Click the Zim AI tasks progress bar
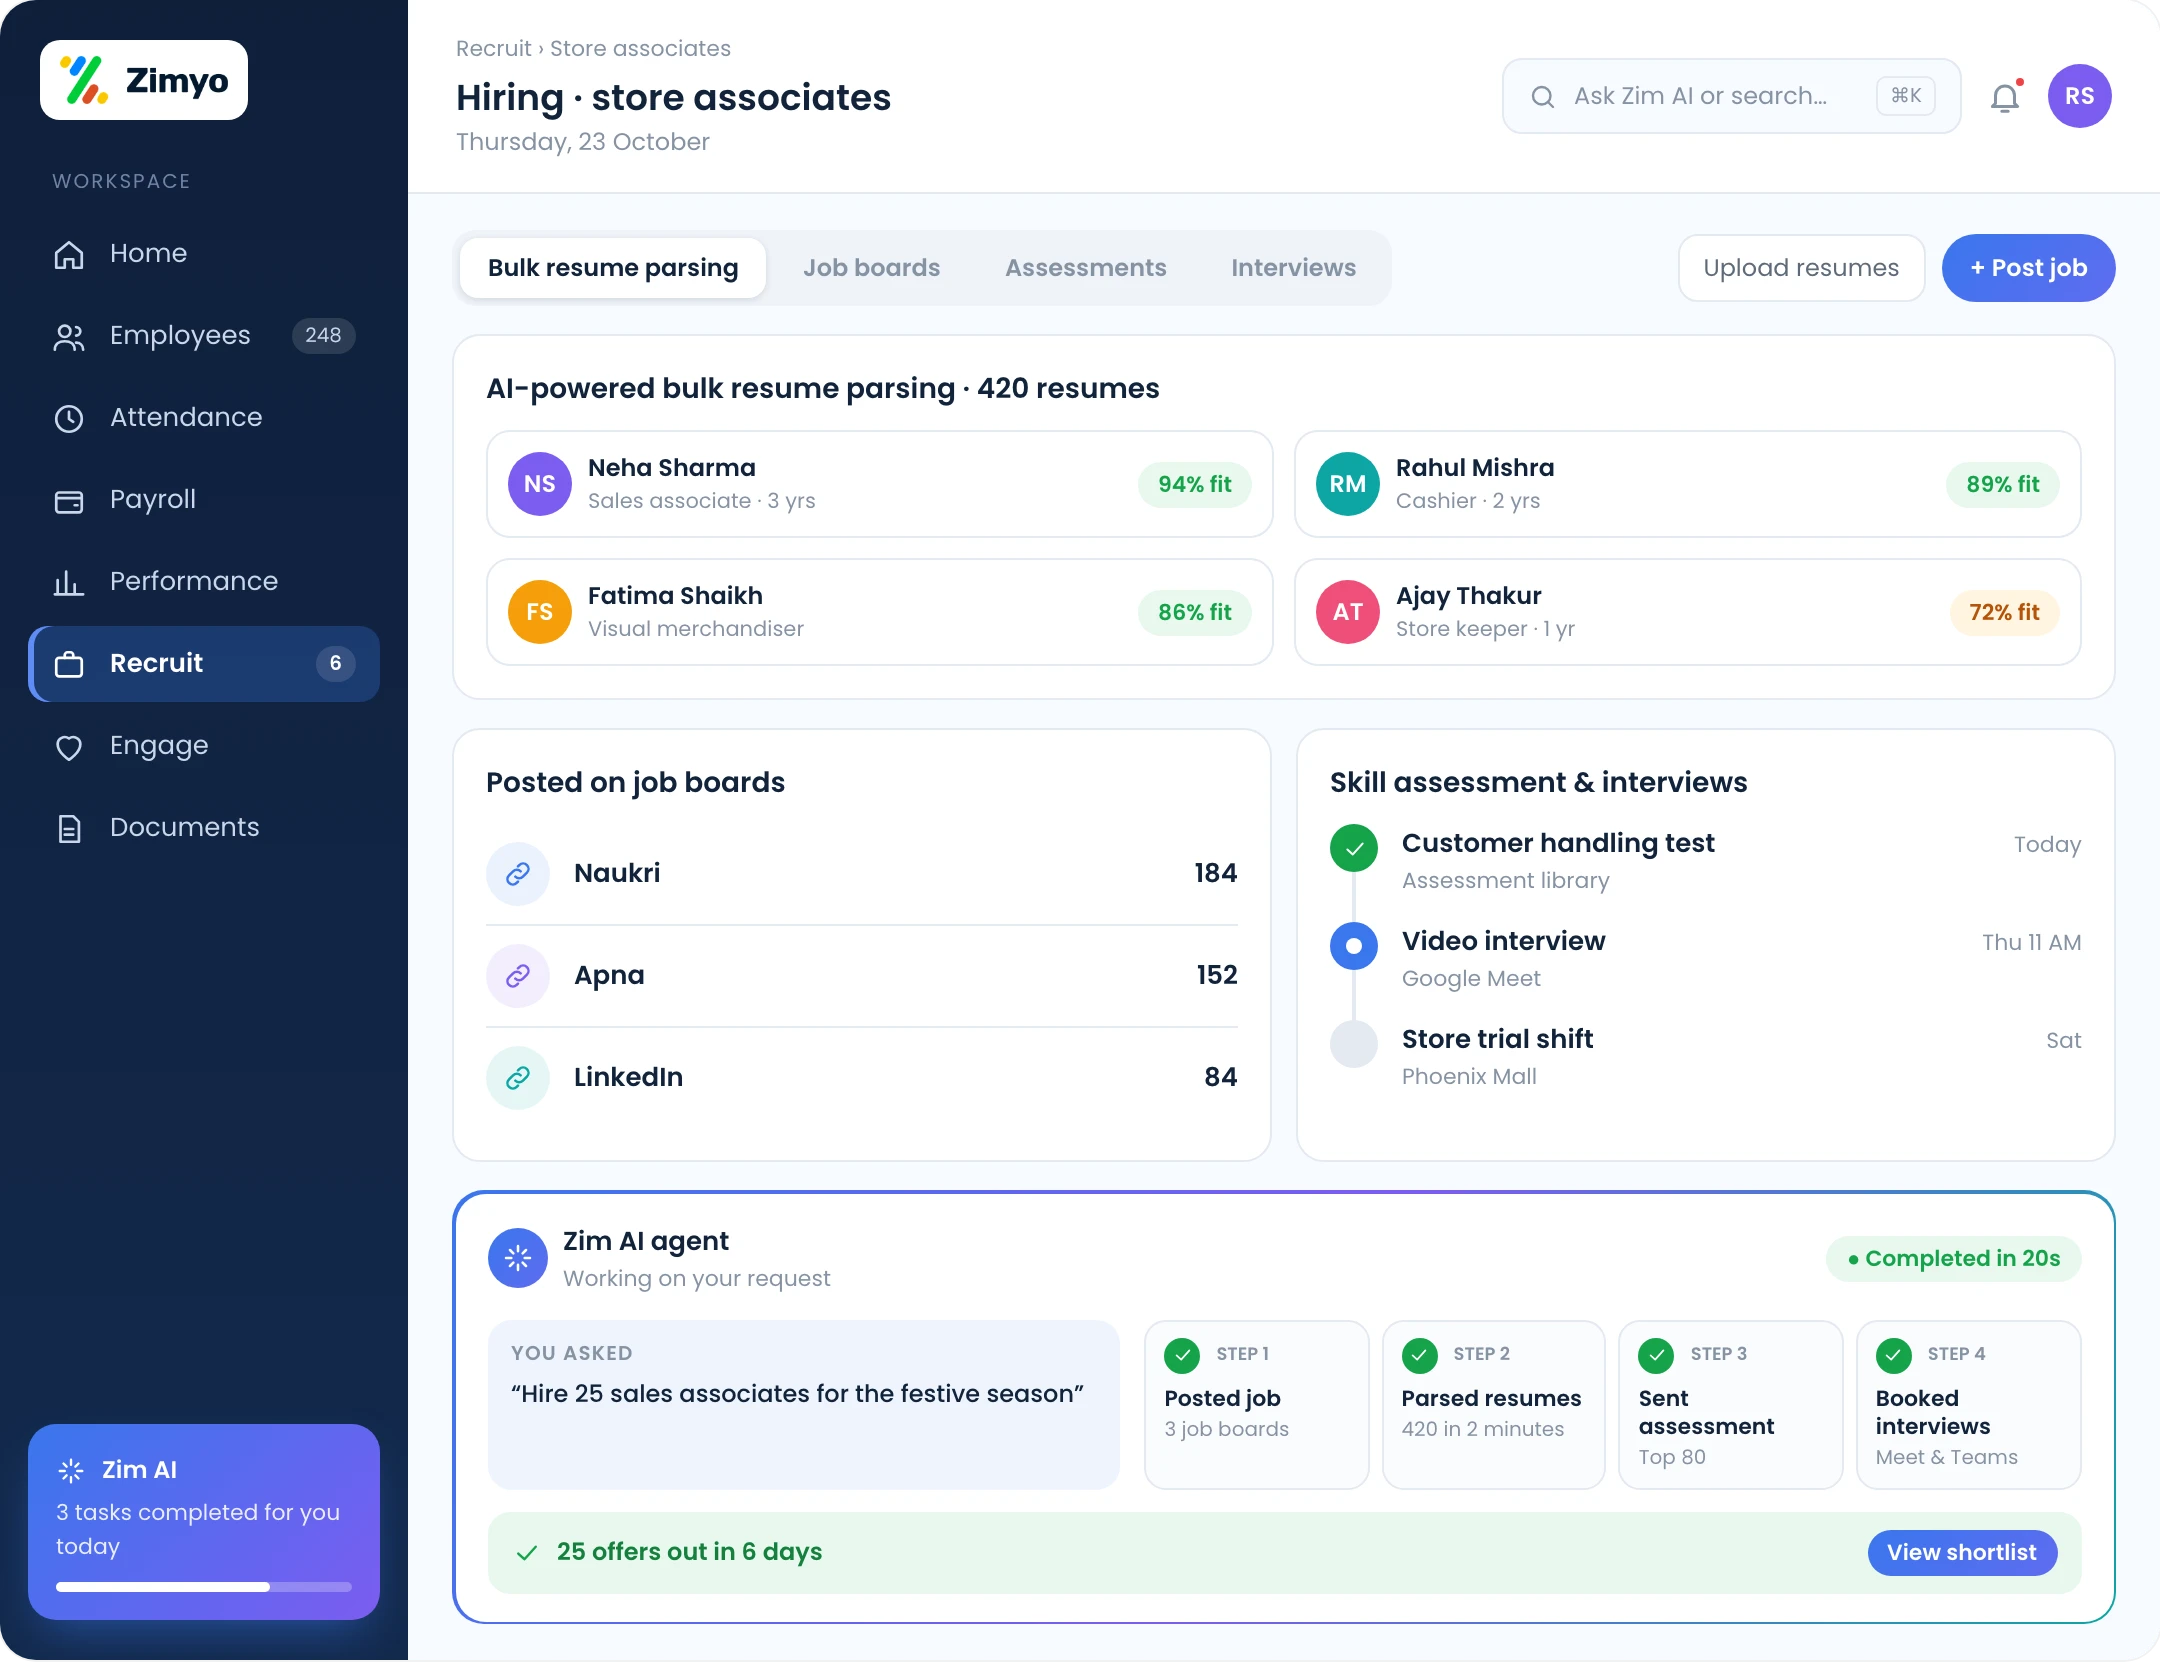Image resolution: width=2160 pixels, height=1662 pixels. tap(204, 1587)
